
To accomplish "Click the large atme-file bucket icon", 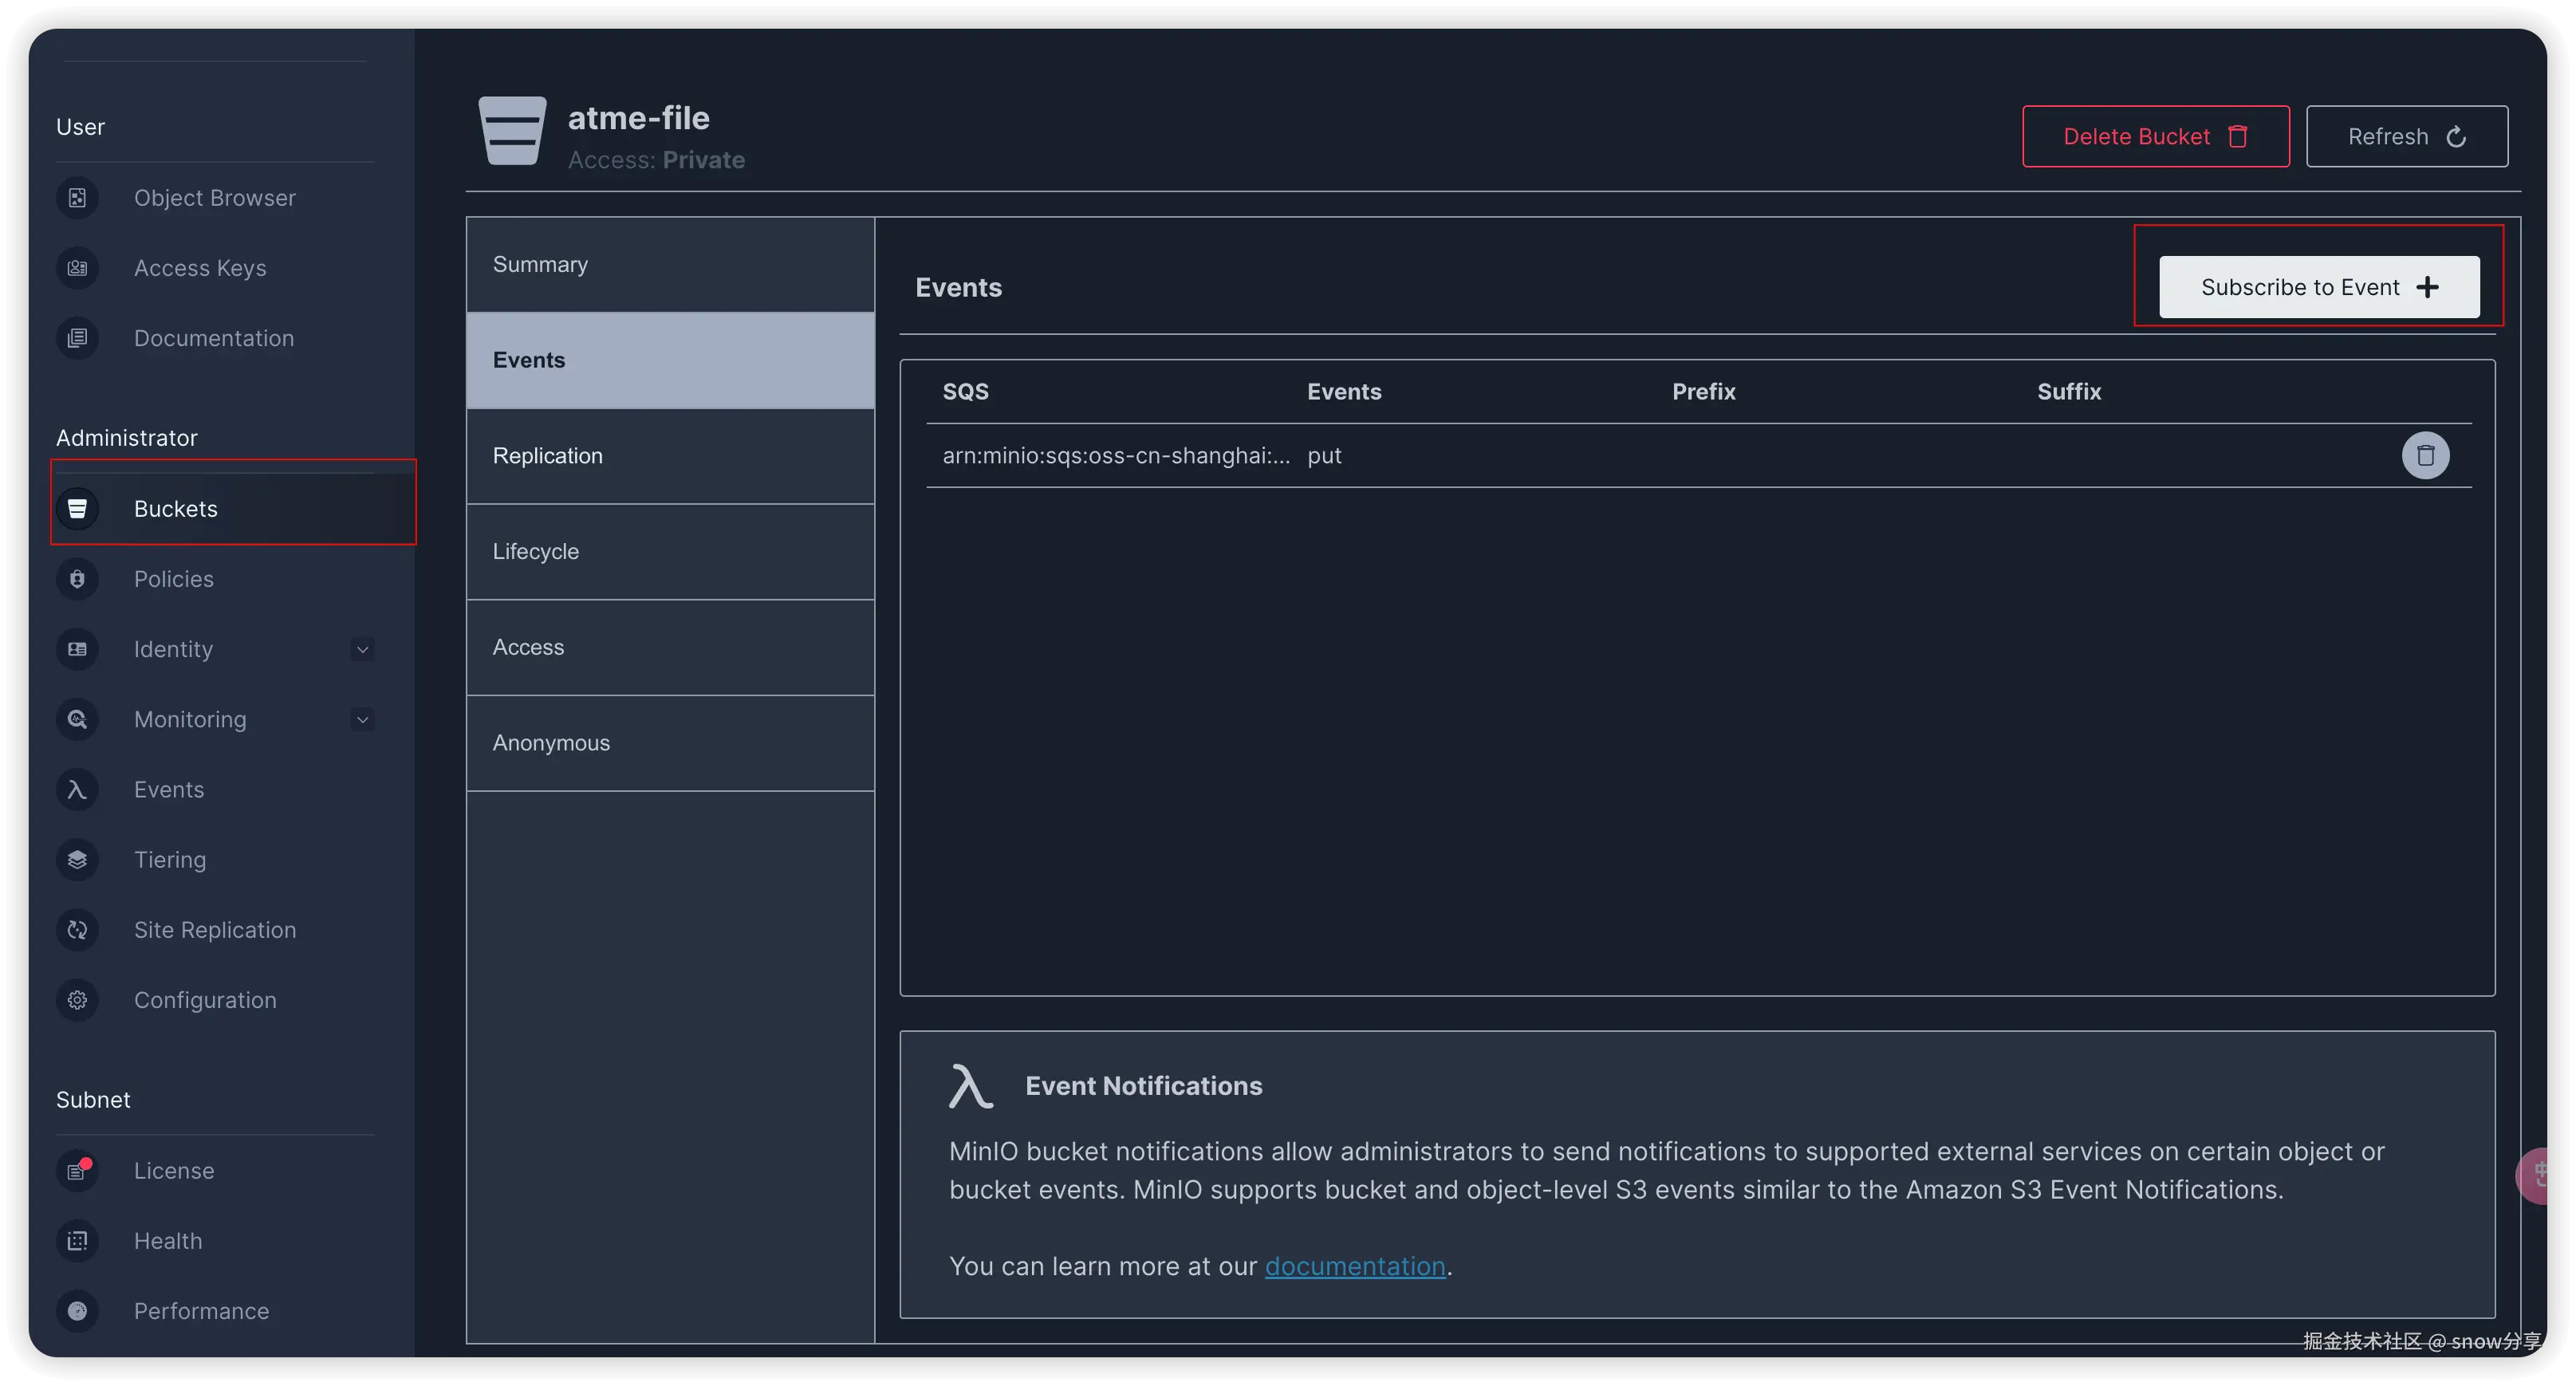I will (512, 131).
